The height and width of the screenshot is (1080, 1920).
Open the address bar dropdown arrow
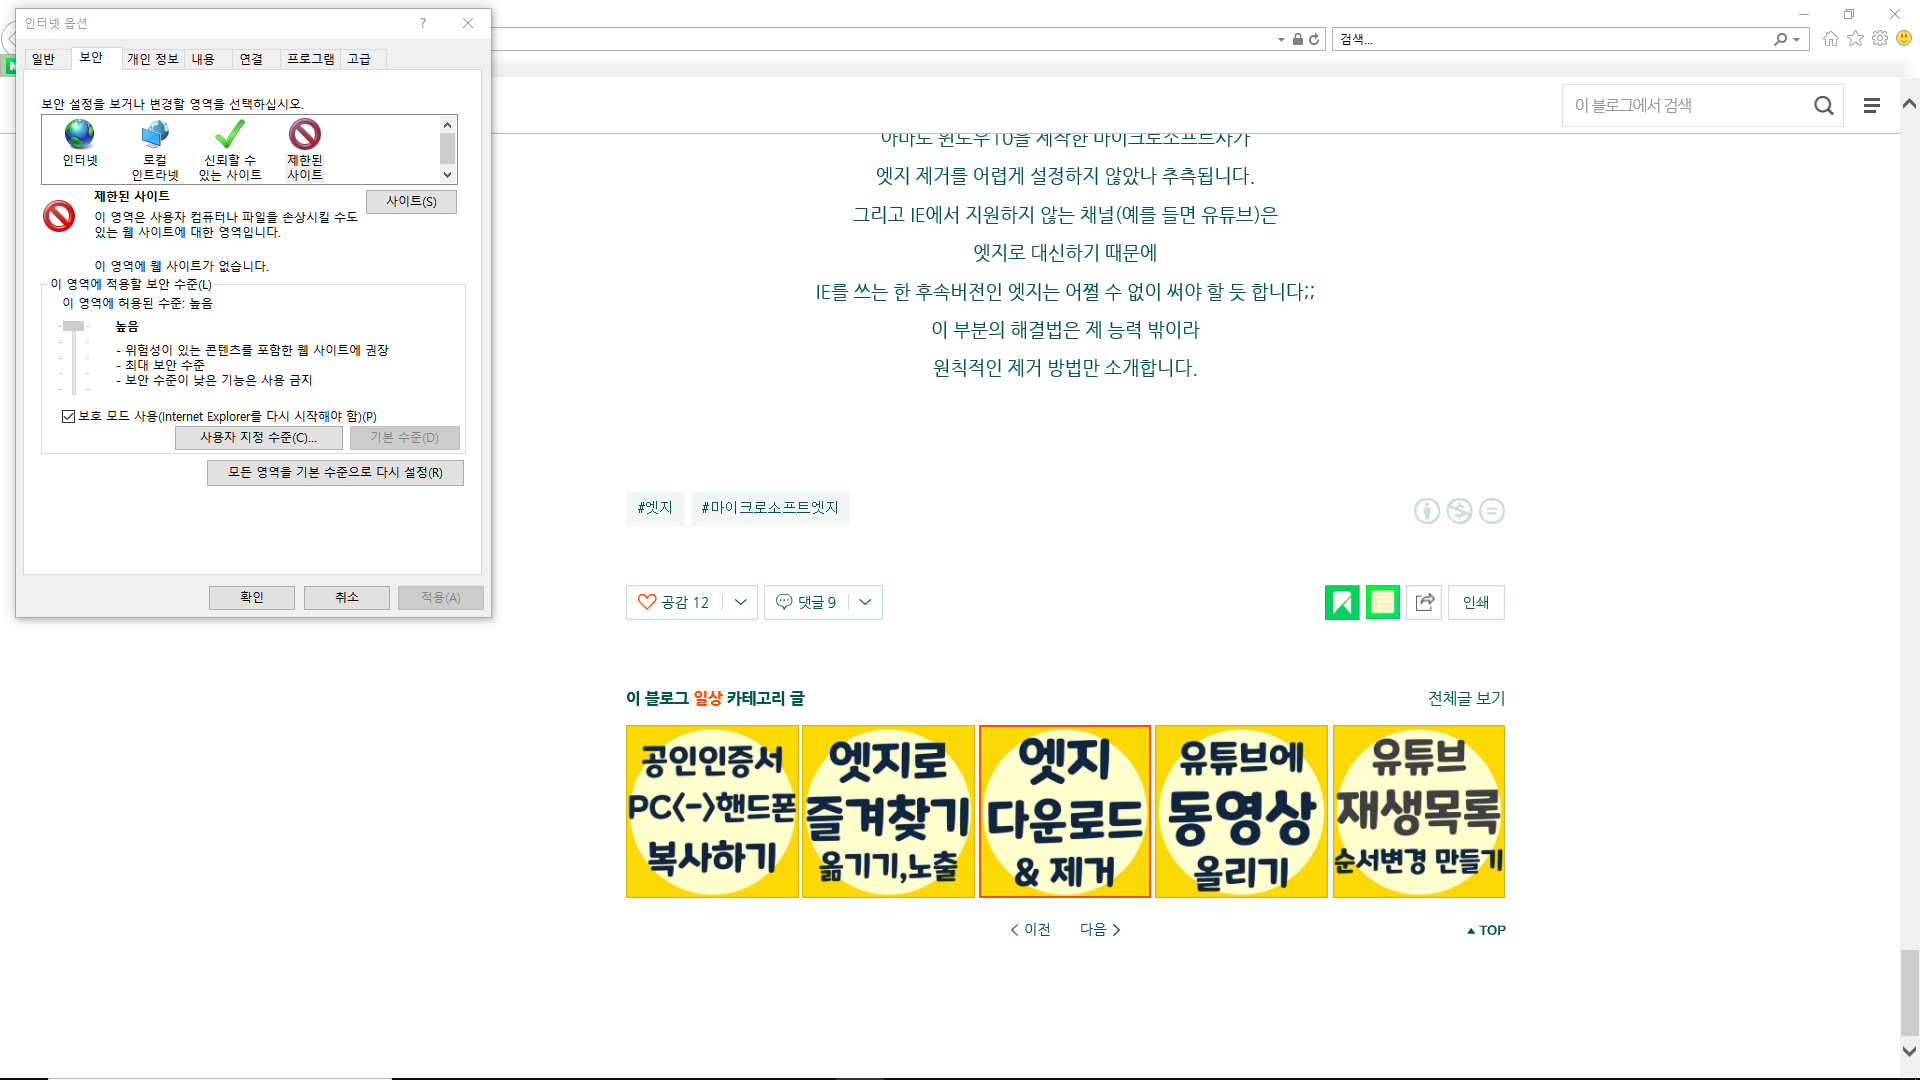click(1281, 40)
